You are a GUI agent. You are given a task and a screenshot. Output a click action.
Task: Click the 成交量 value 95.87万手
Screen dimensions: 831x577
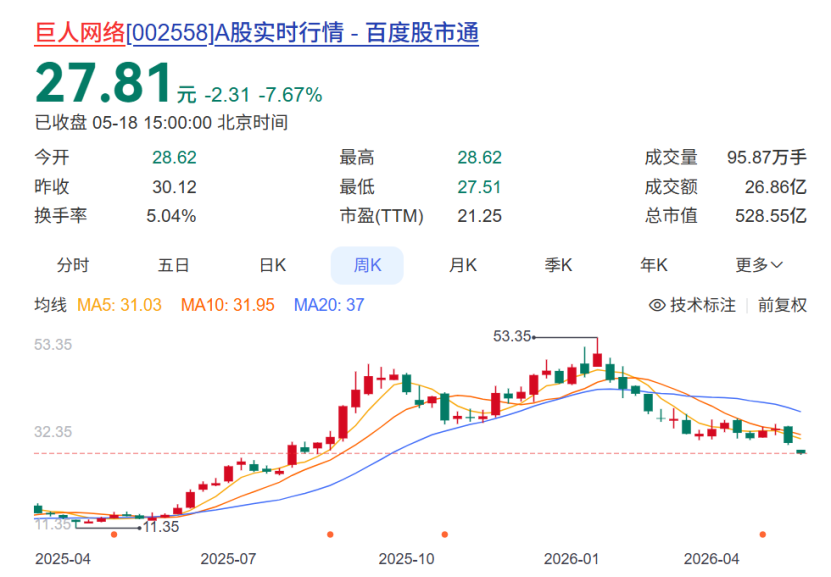tap(767, 157)
